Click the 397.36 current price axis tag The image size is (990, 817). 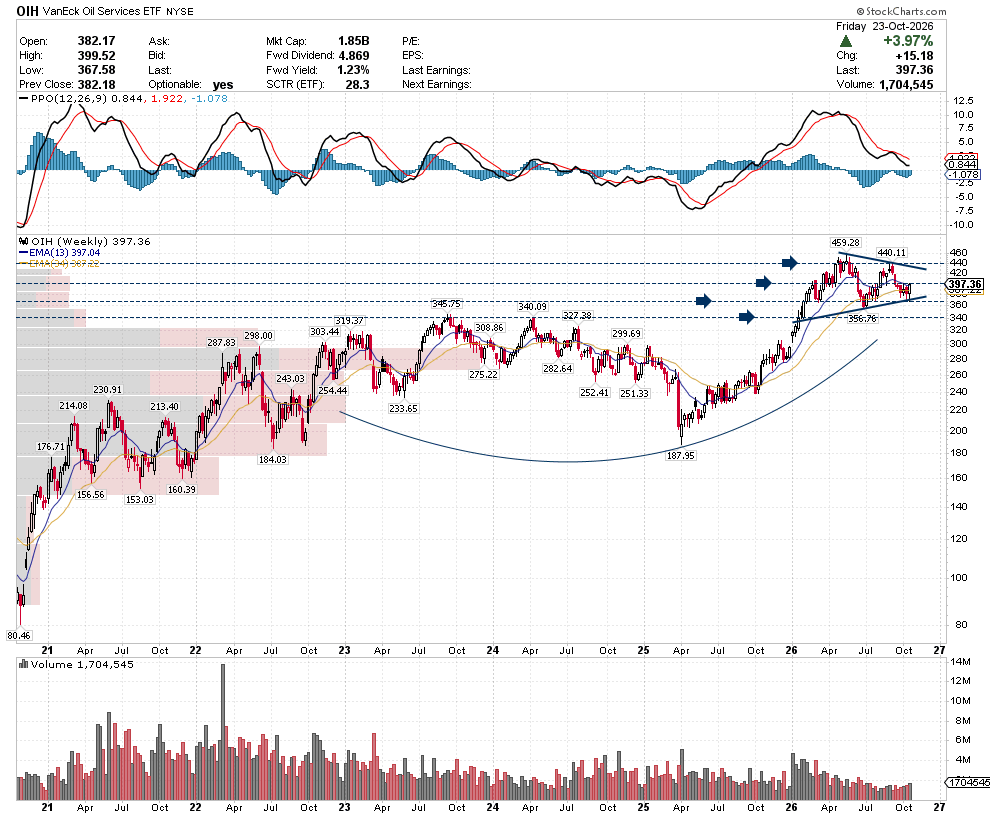[x=965, y=284]
